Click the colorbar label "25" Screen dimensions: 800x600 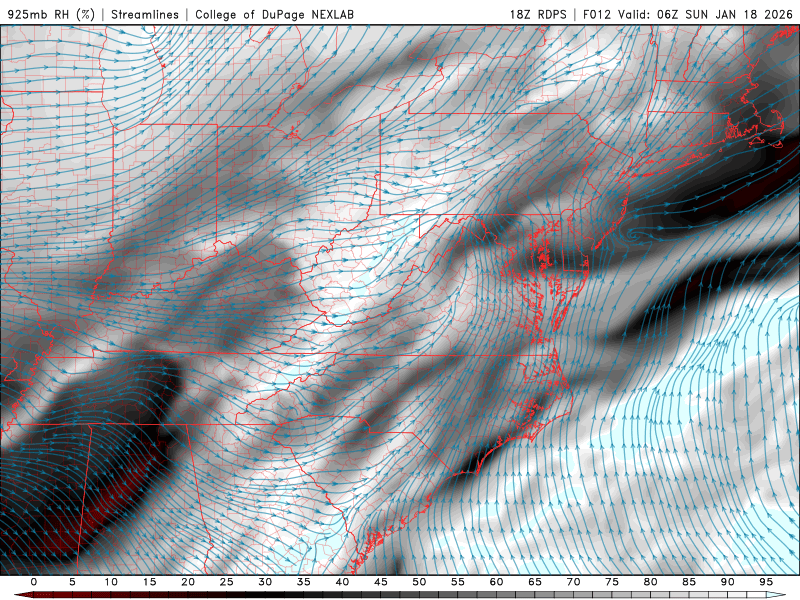point(227,582)
